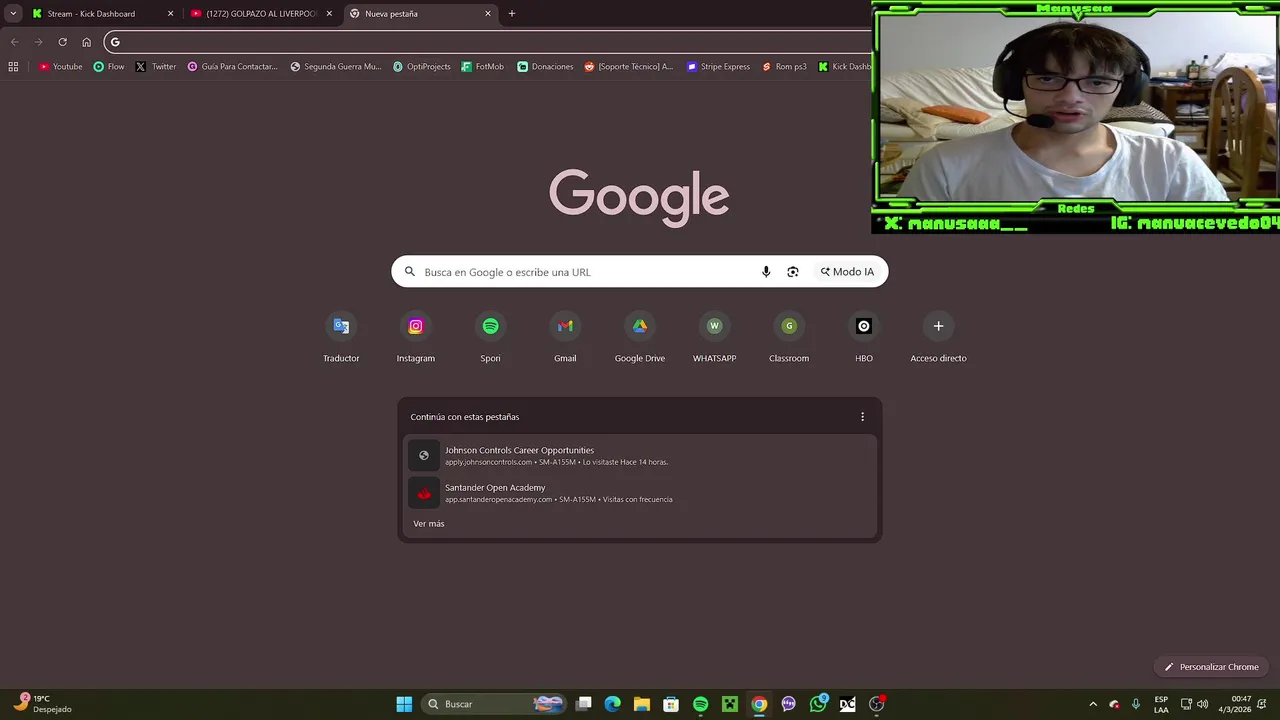Open the volume control in system tray
The image size is (1280, 720).
pyautogui.click(x=1202, y=704)
